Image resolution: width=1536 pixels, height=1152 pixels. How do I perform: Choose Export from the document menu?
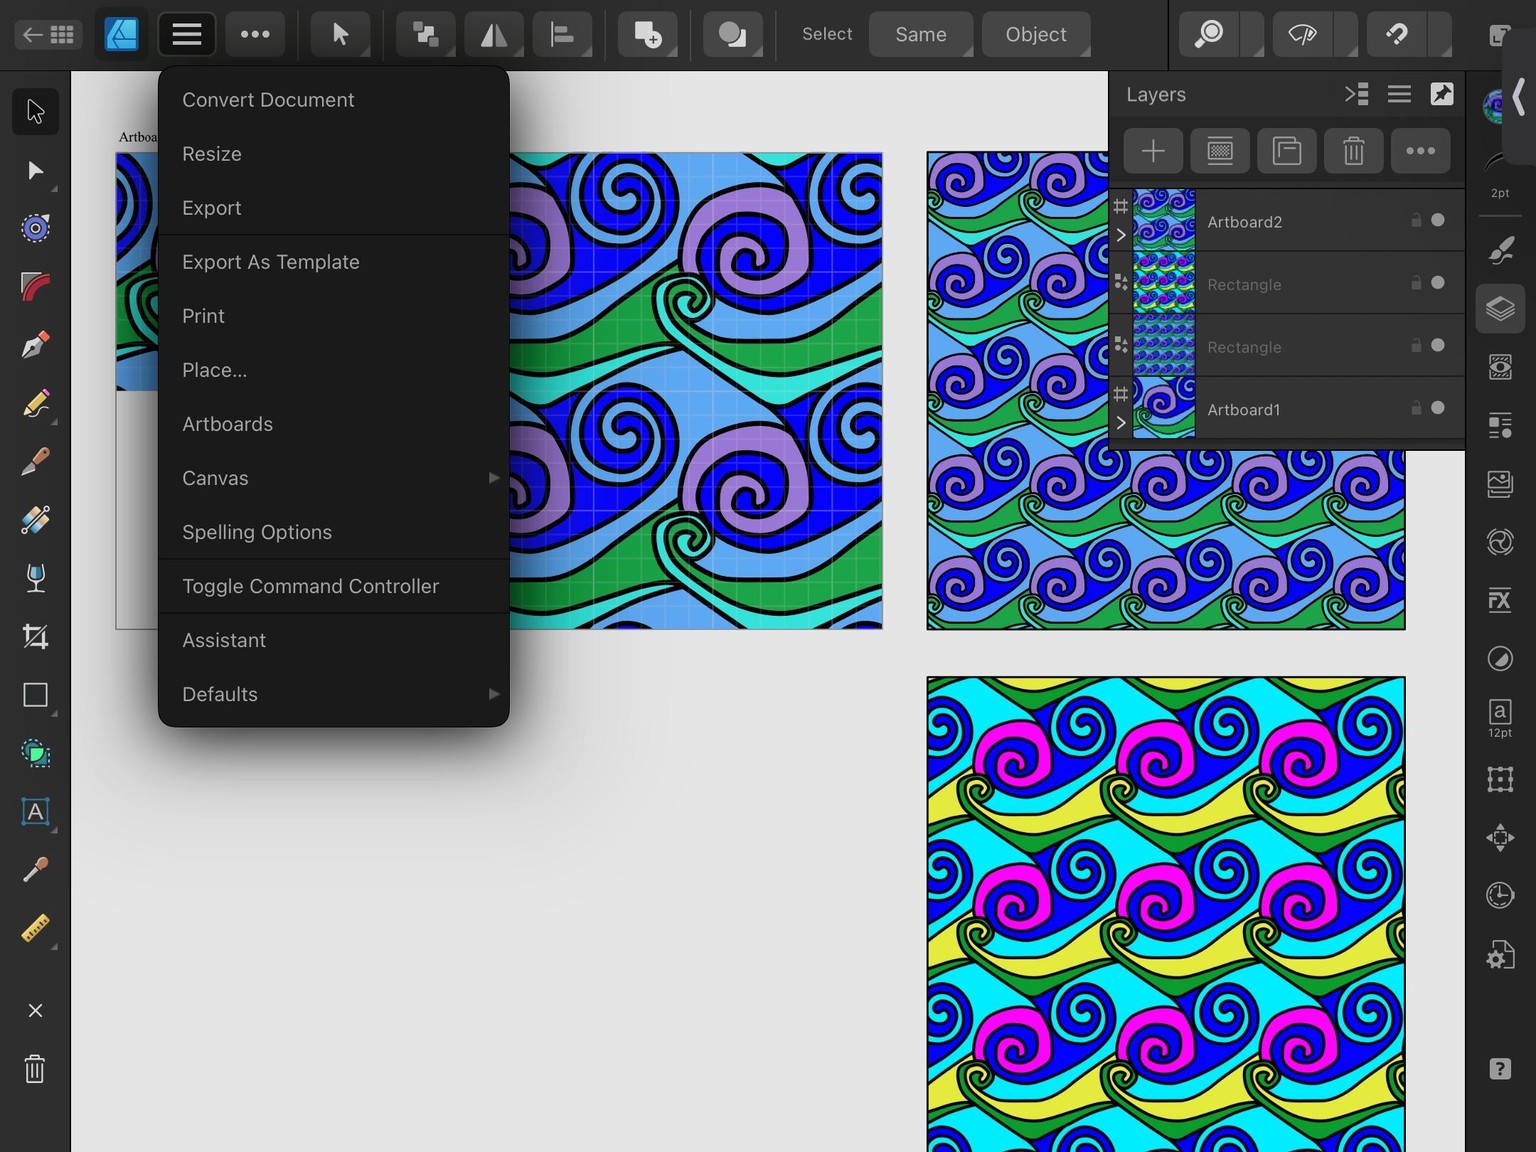(334, 208)
